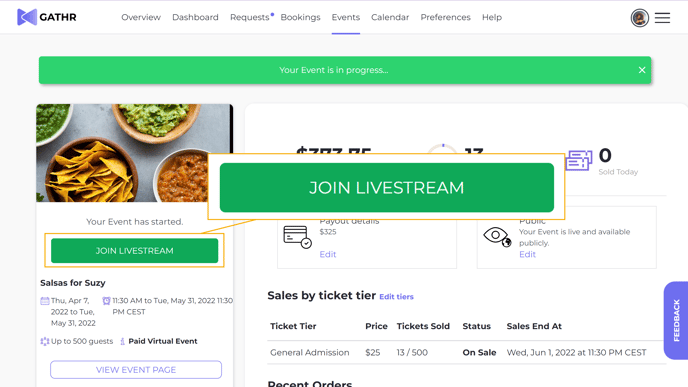
Task: Click the calendar date icon
Action: (x=44, y=301)
